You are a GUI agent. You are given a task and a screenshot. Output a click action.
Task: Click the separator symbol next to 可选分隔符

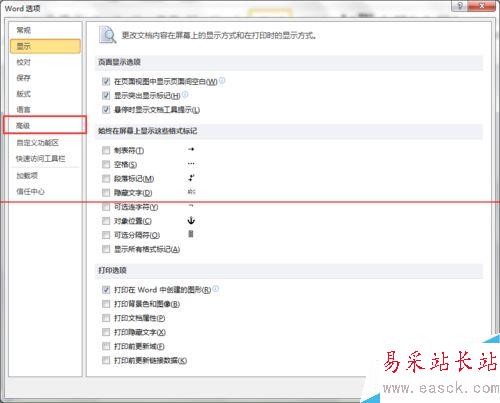[x=191, y=234]
